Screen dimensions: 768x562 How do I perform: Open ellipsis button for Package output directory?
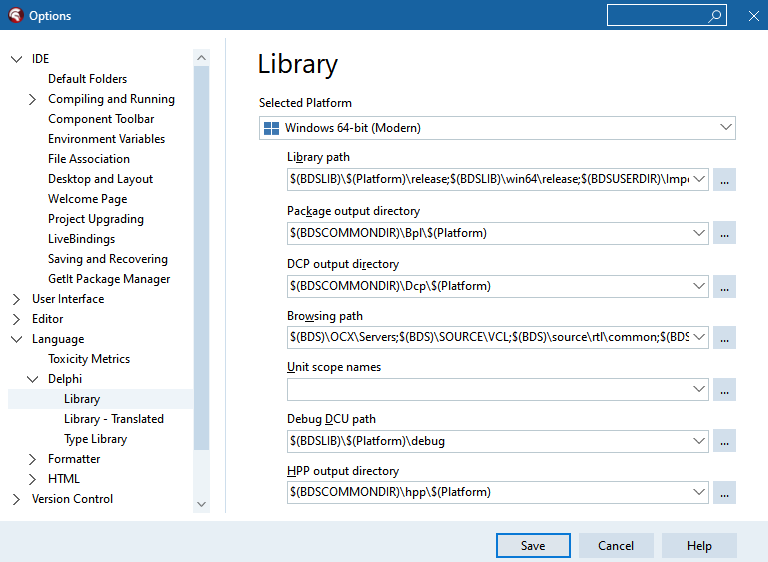pyautogui.click(x=724, y=233)
